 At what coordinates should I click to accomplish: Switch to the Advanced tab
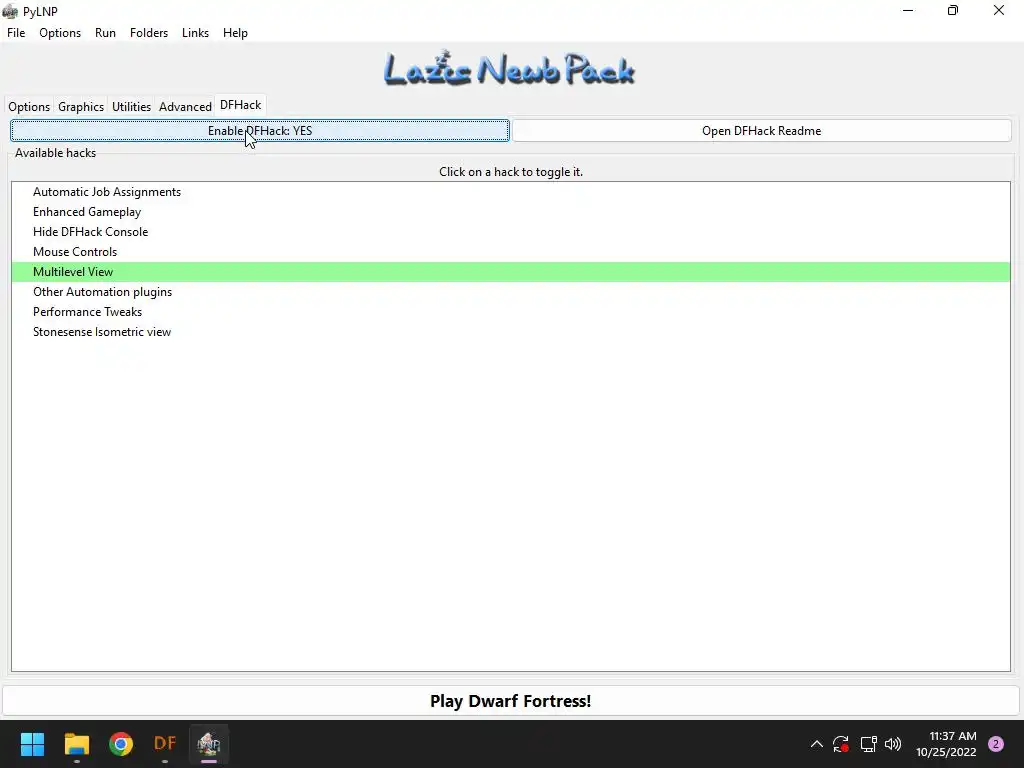click(x=185, y=106)
